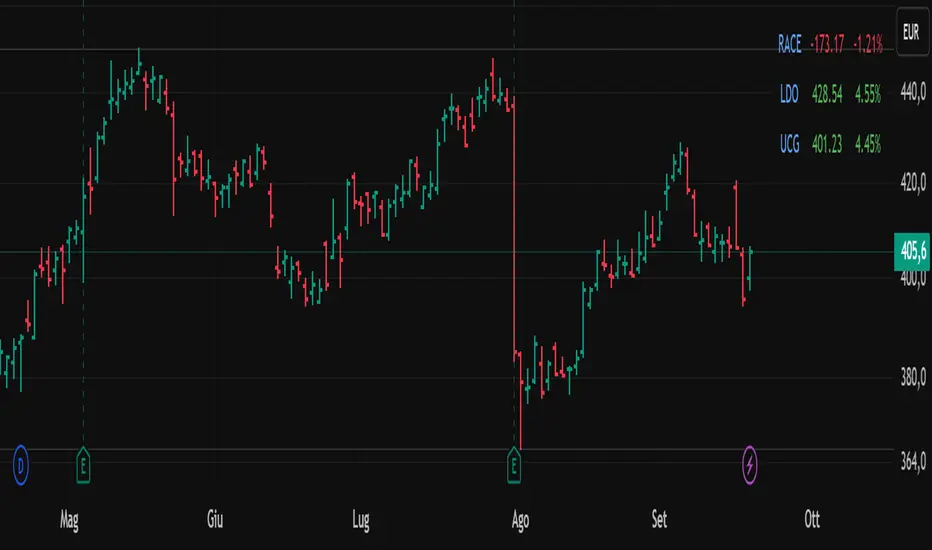This screenshot has height=550, width=932.
Task: Click the LDO change 4.55%
Action: [x=868, y=94]
